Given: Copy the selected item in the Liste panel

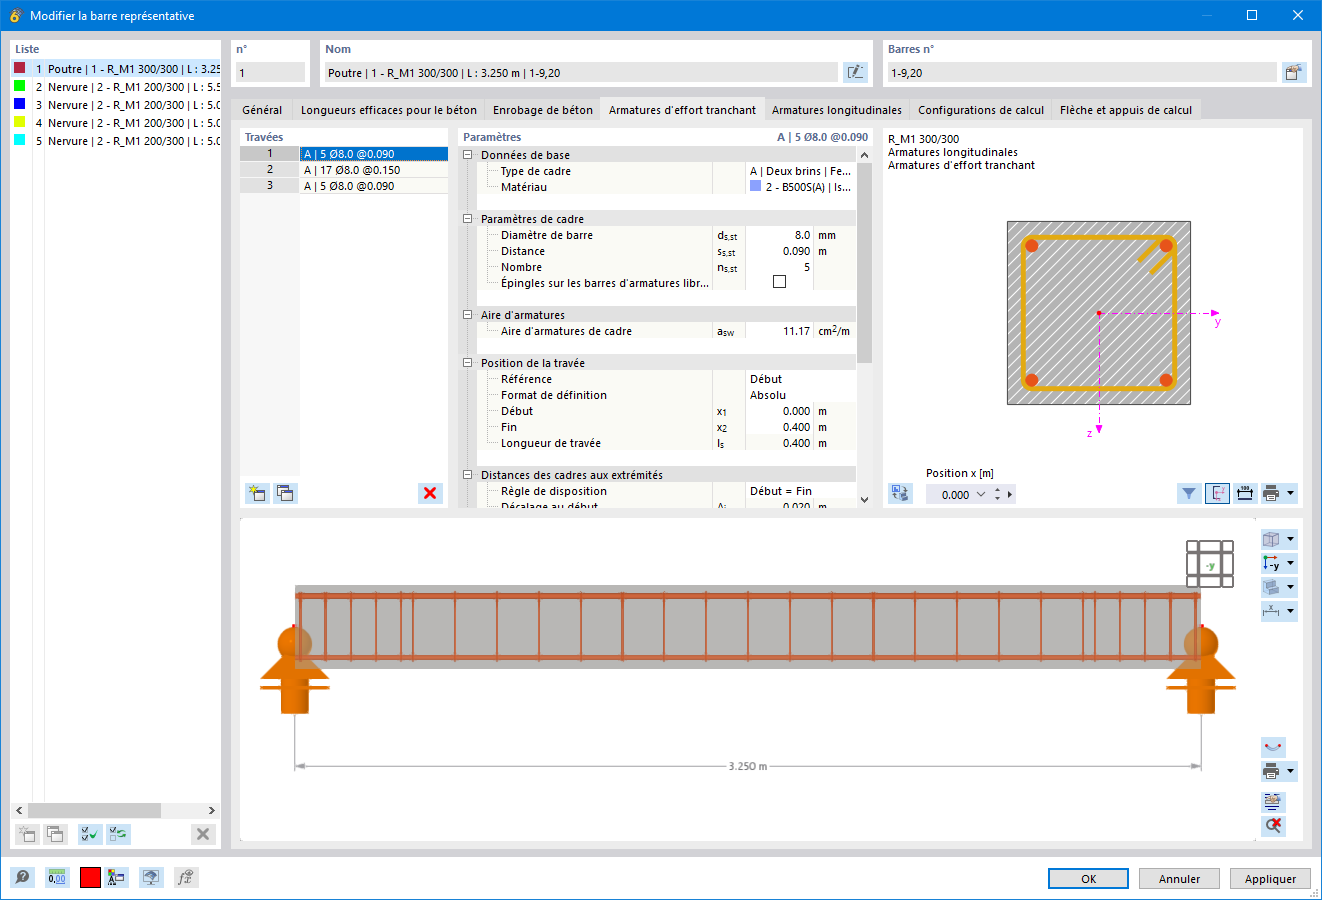Looking at the screenshot, I should point(55,834).
